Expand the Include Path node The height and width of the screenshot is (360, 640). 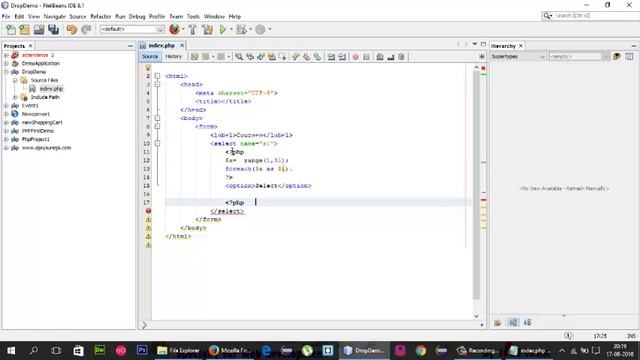click(x=15, y=97)
